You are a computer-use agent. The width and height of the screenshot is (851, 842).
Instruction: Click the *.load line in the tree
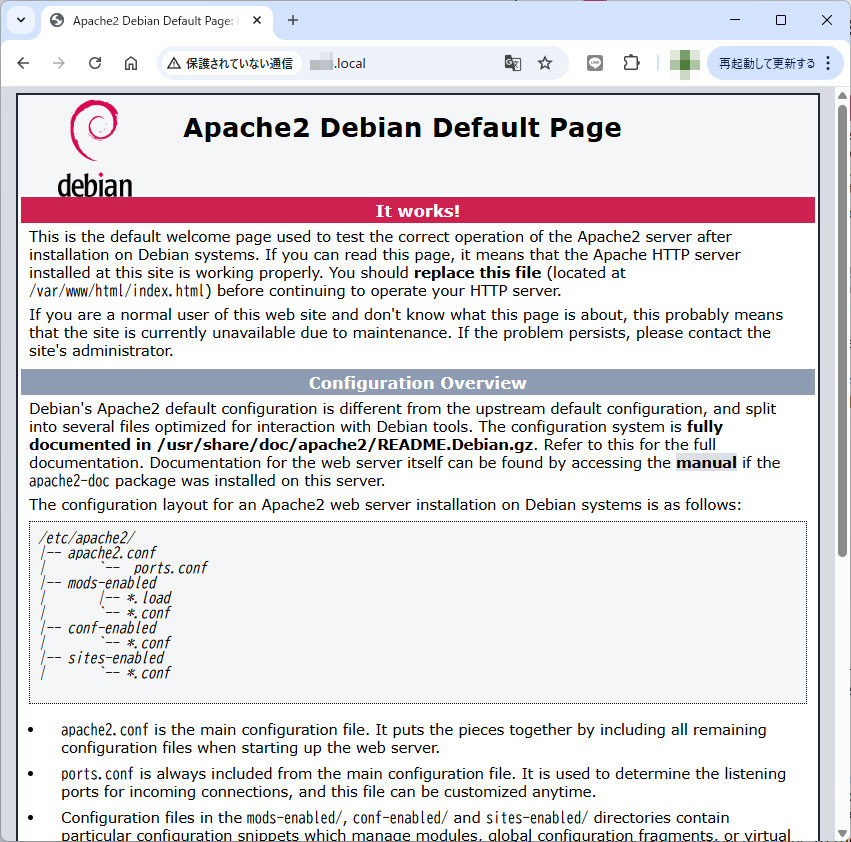click(149, 598)
